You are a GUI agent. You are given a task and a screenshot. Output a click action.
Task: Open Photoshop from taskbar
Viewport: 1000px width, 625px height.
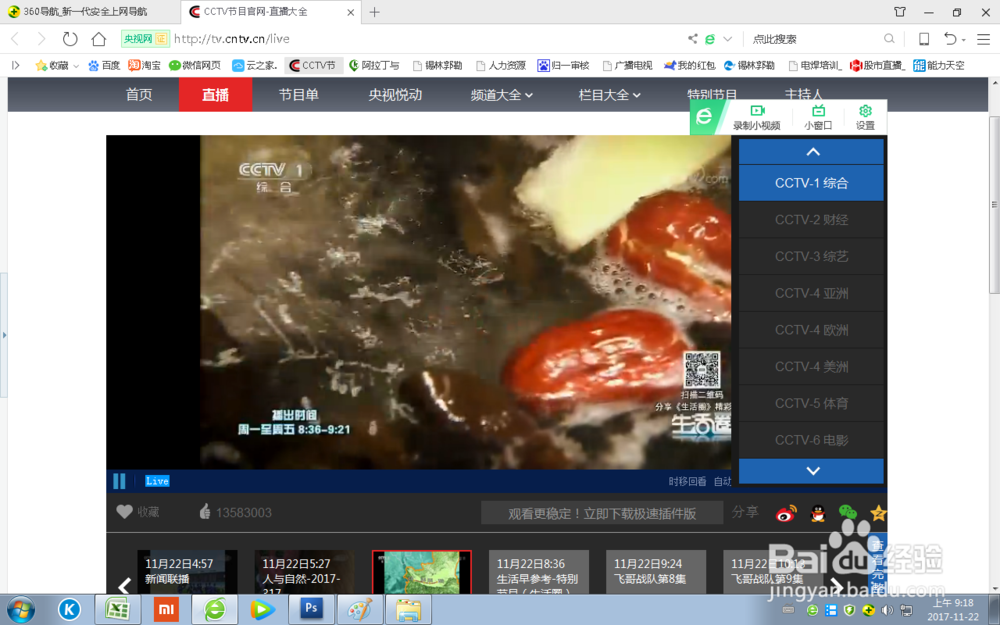[311, 610]
